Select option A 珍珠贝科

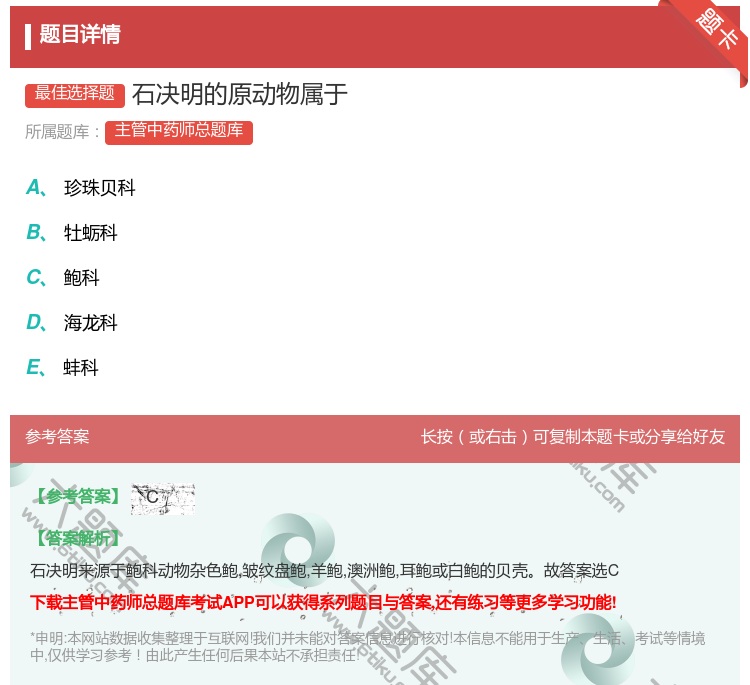pos(99,188)
